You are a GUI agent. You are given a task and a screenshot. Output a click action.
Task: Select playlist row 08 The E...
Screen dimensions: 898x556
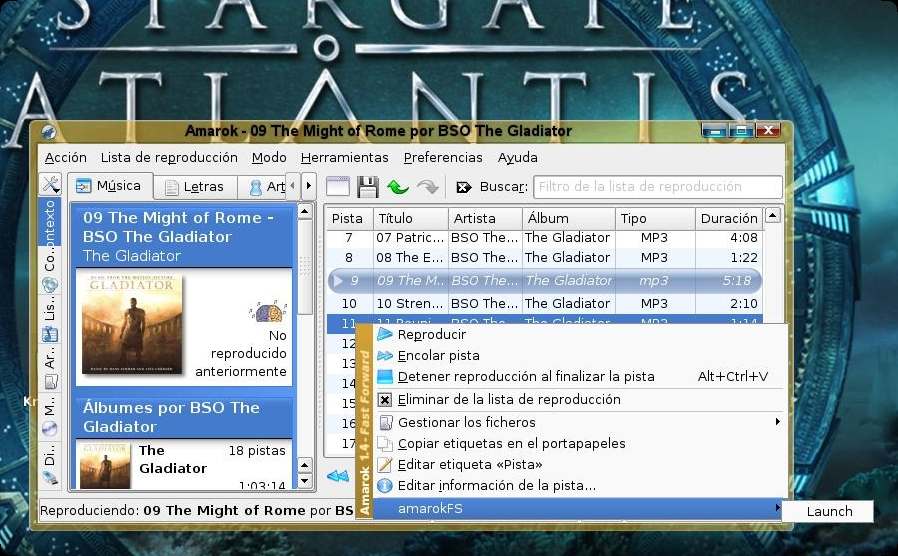544,258
